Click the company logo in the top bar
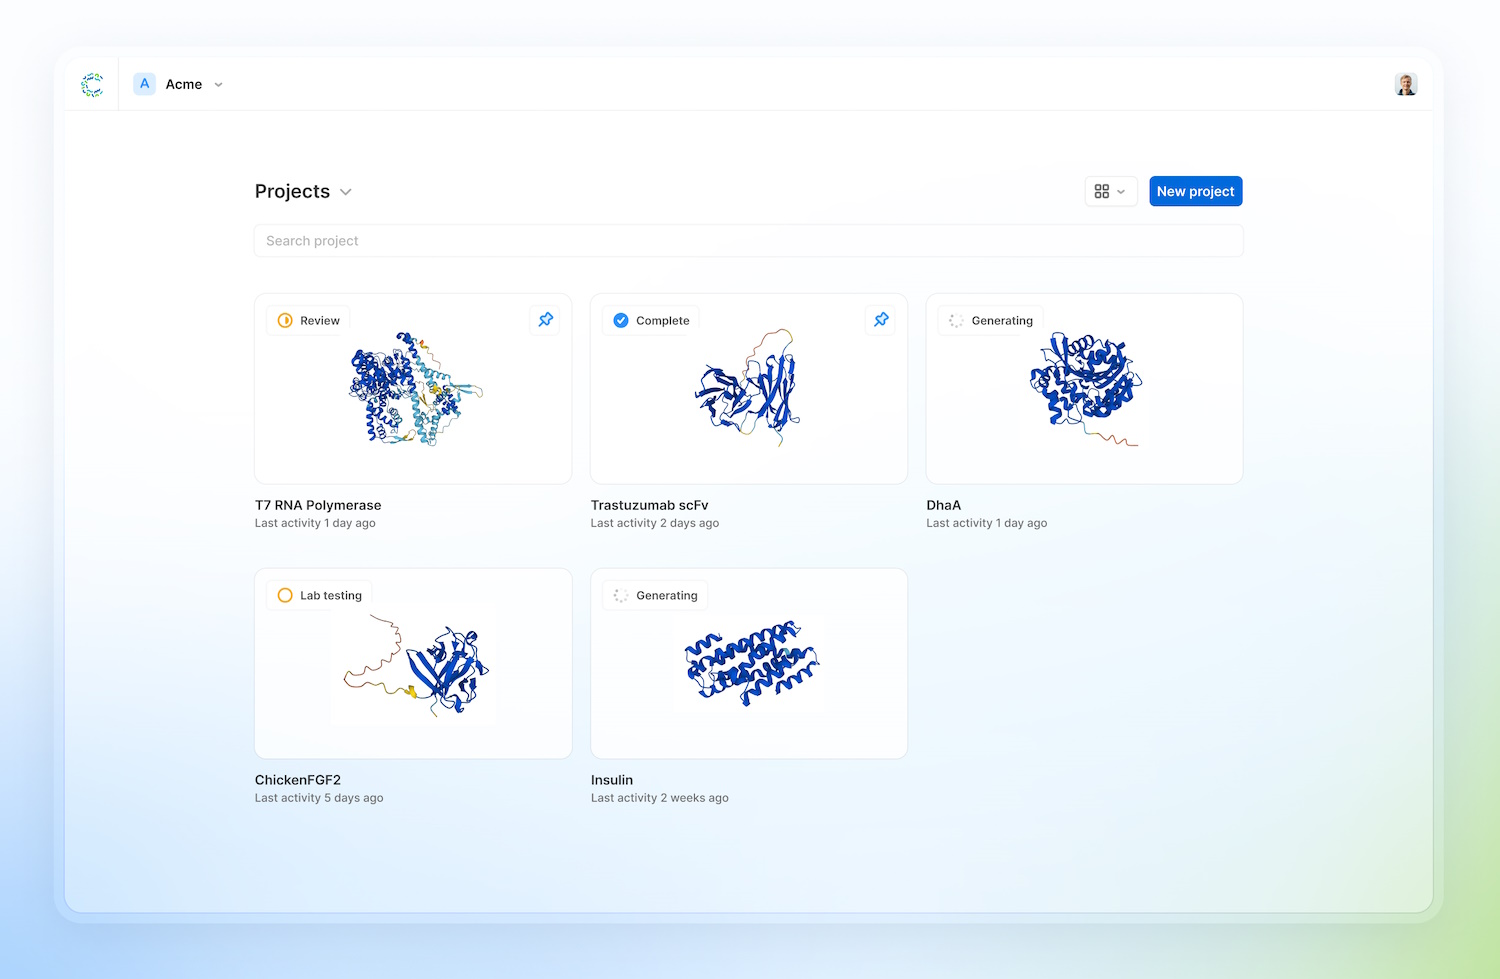 pos(92,84)
